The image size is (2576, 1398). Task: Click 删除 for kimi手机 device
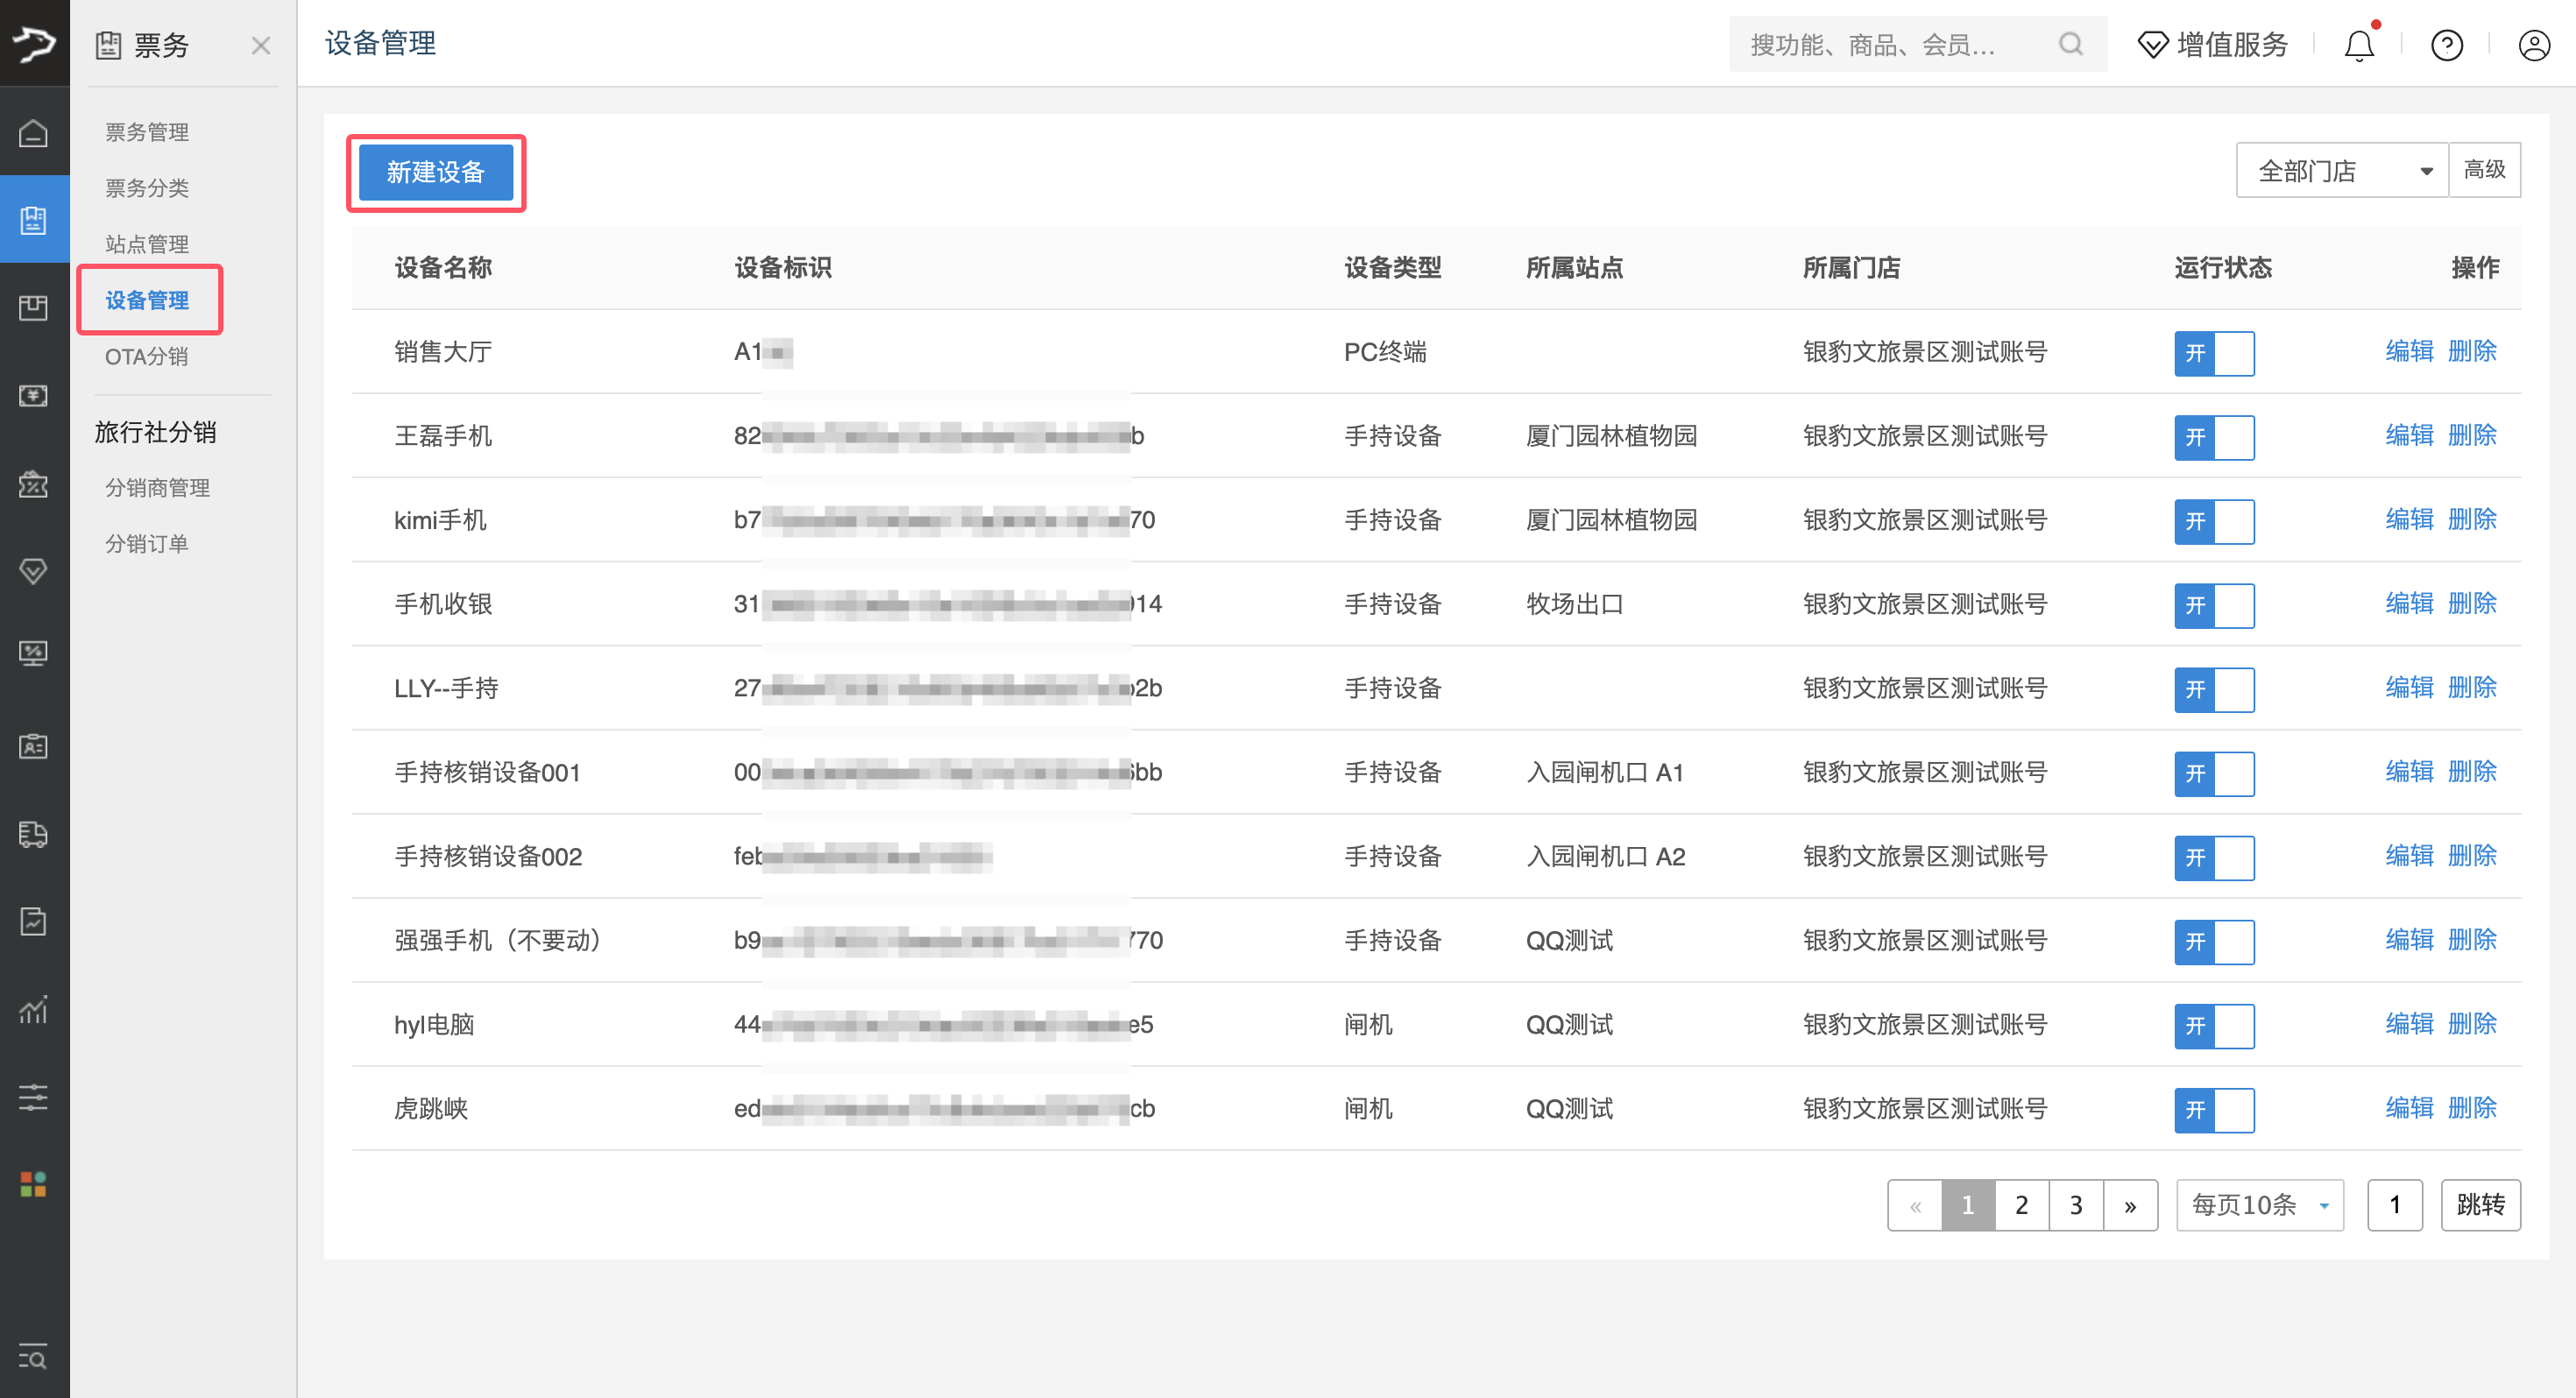(2471, 520)
